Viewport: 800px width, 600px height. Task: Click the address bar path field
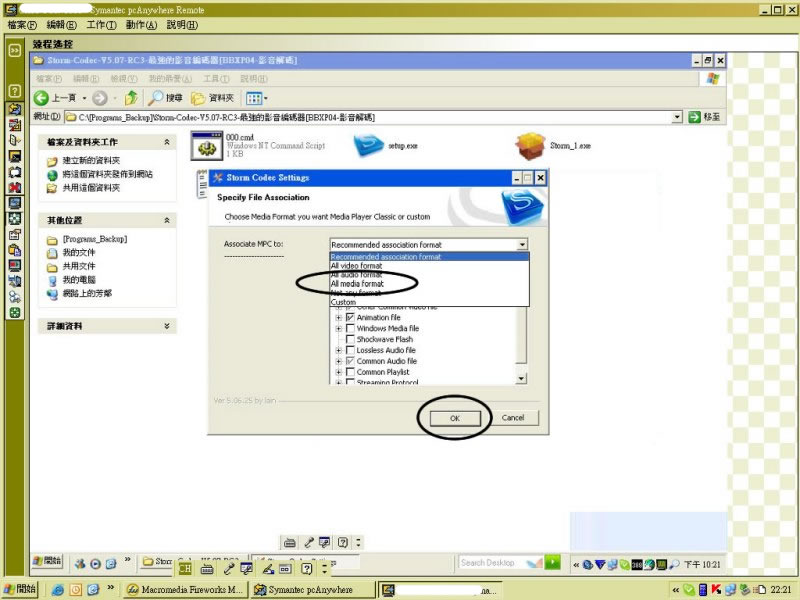pos(367,117)
